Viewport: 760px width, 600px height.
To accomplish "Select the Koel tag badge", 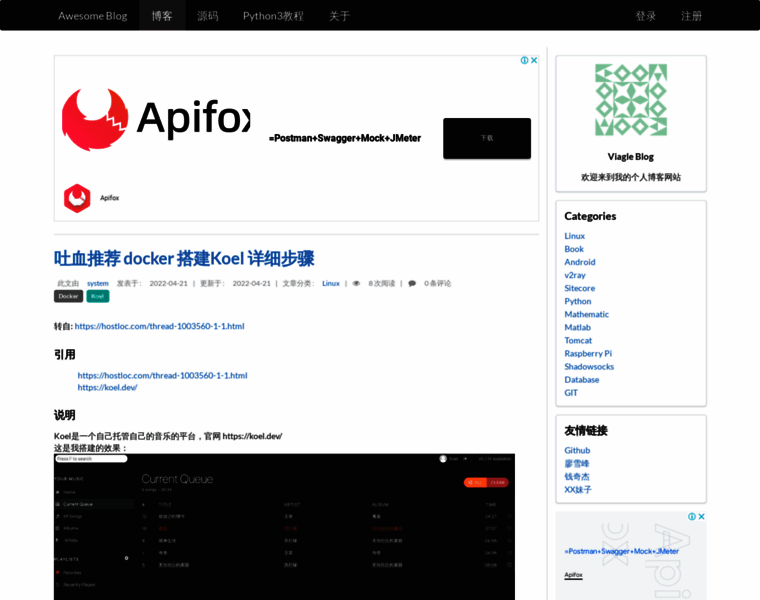I will point(98,296).
